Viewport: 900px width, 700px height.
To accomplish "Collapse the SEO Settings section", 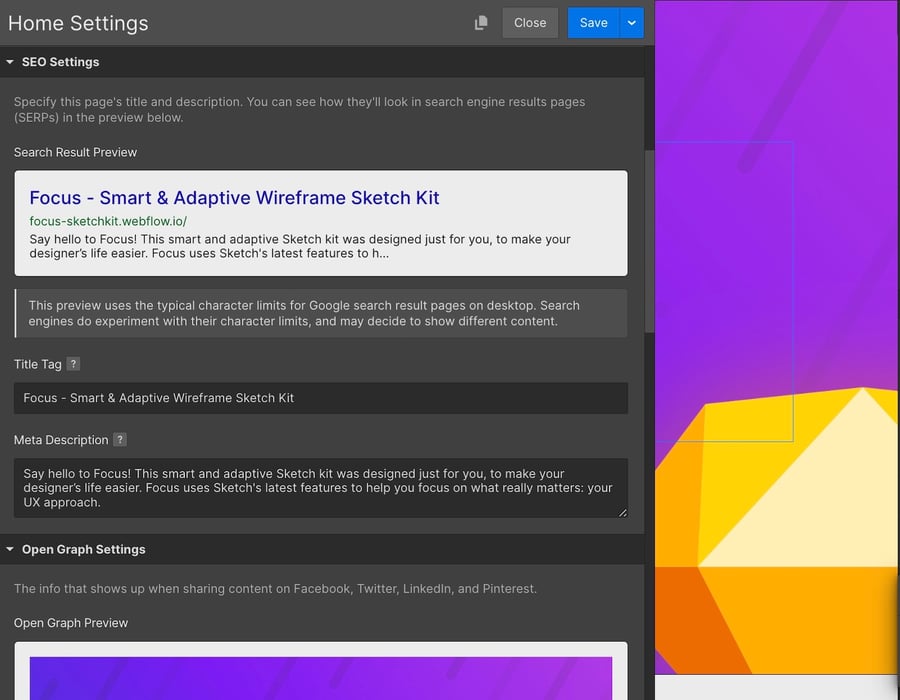I will pos(10,62).
